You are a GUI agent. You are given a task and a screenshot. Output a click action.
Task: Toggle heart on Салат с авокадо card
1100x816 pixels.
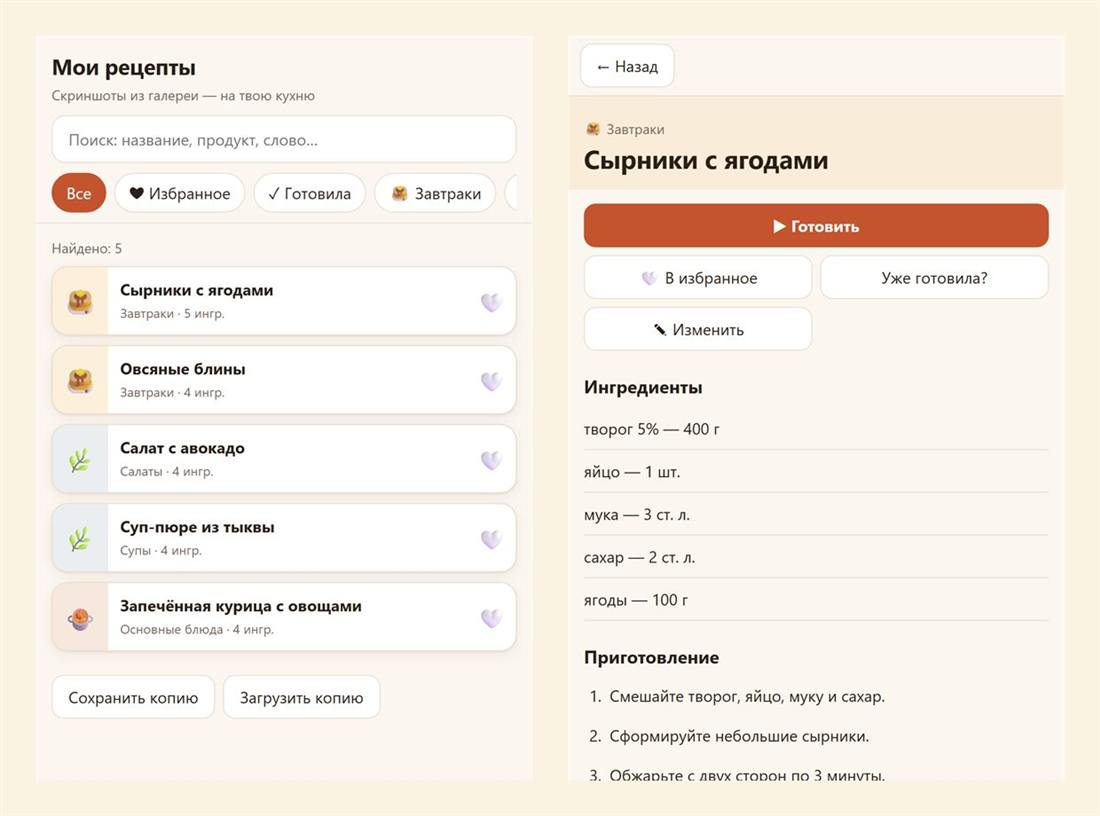[491, 460]
